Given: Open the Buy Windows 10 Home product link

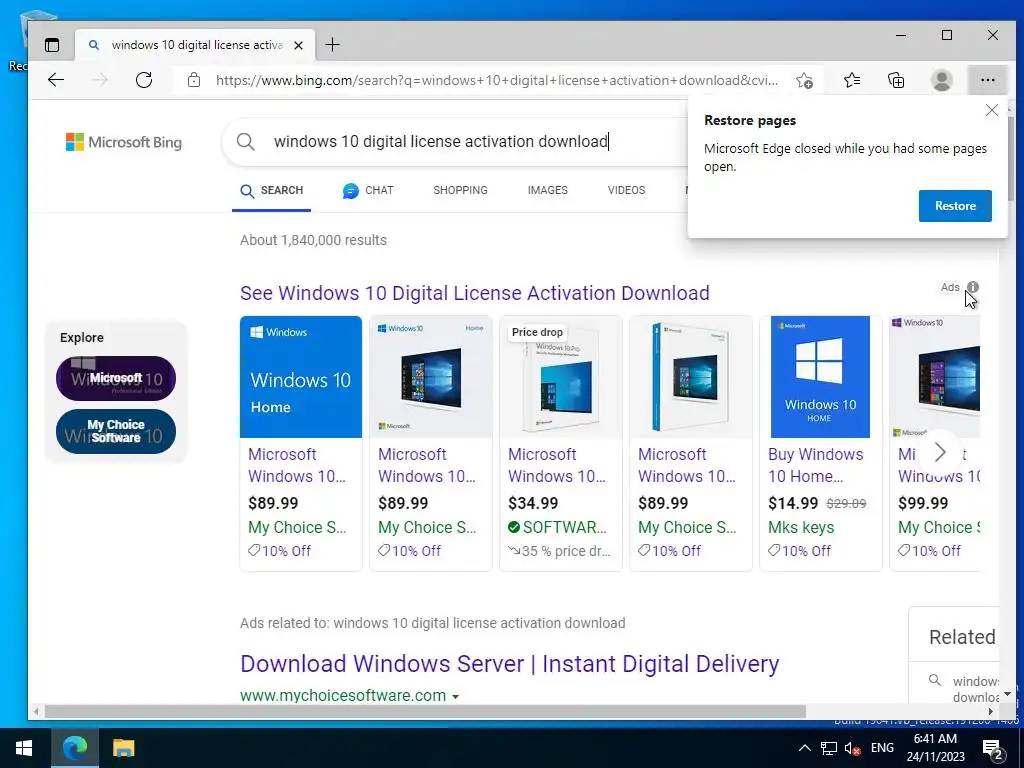Looking at the screenshot, I should (x=816, y=465).
